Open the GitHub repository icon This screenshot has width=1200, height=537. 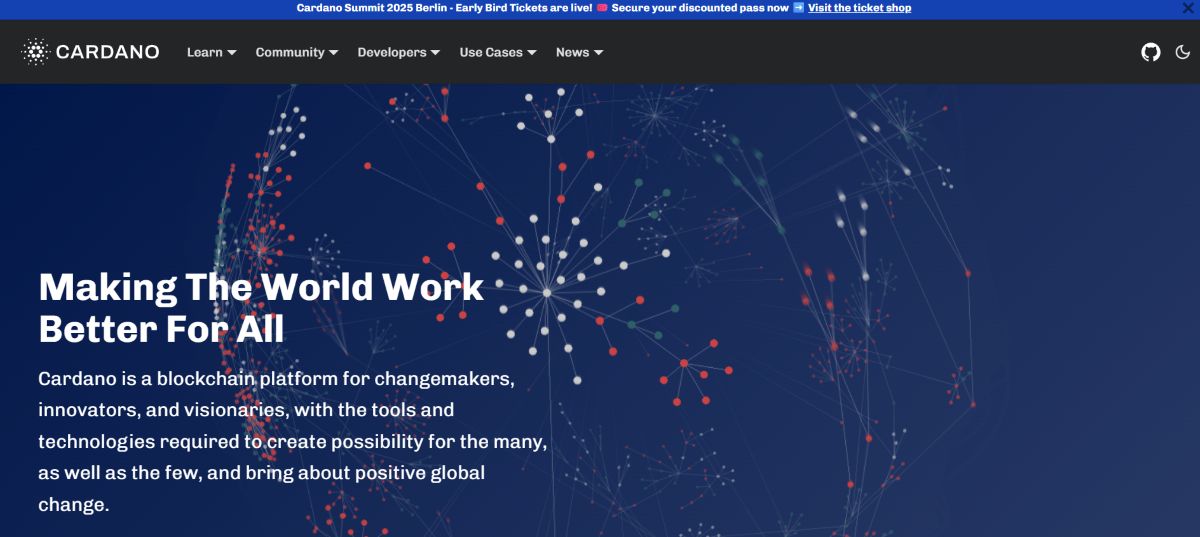(x=1151, y=52)
